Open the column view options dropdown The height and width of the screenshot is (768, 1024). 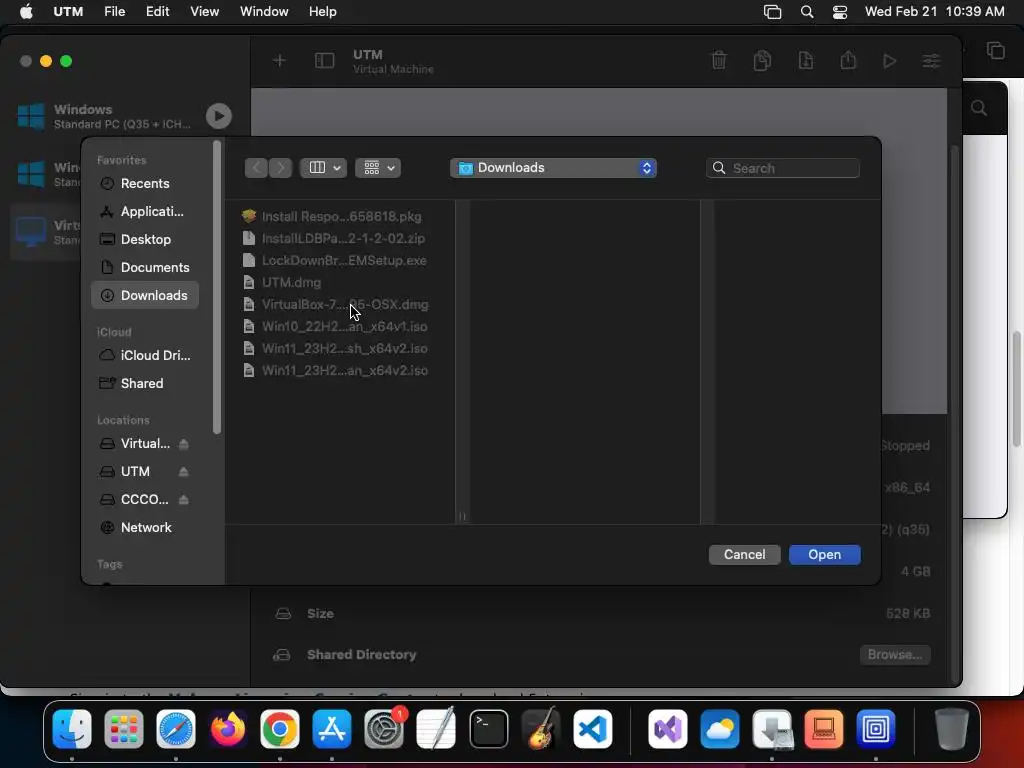point(323,168)
